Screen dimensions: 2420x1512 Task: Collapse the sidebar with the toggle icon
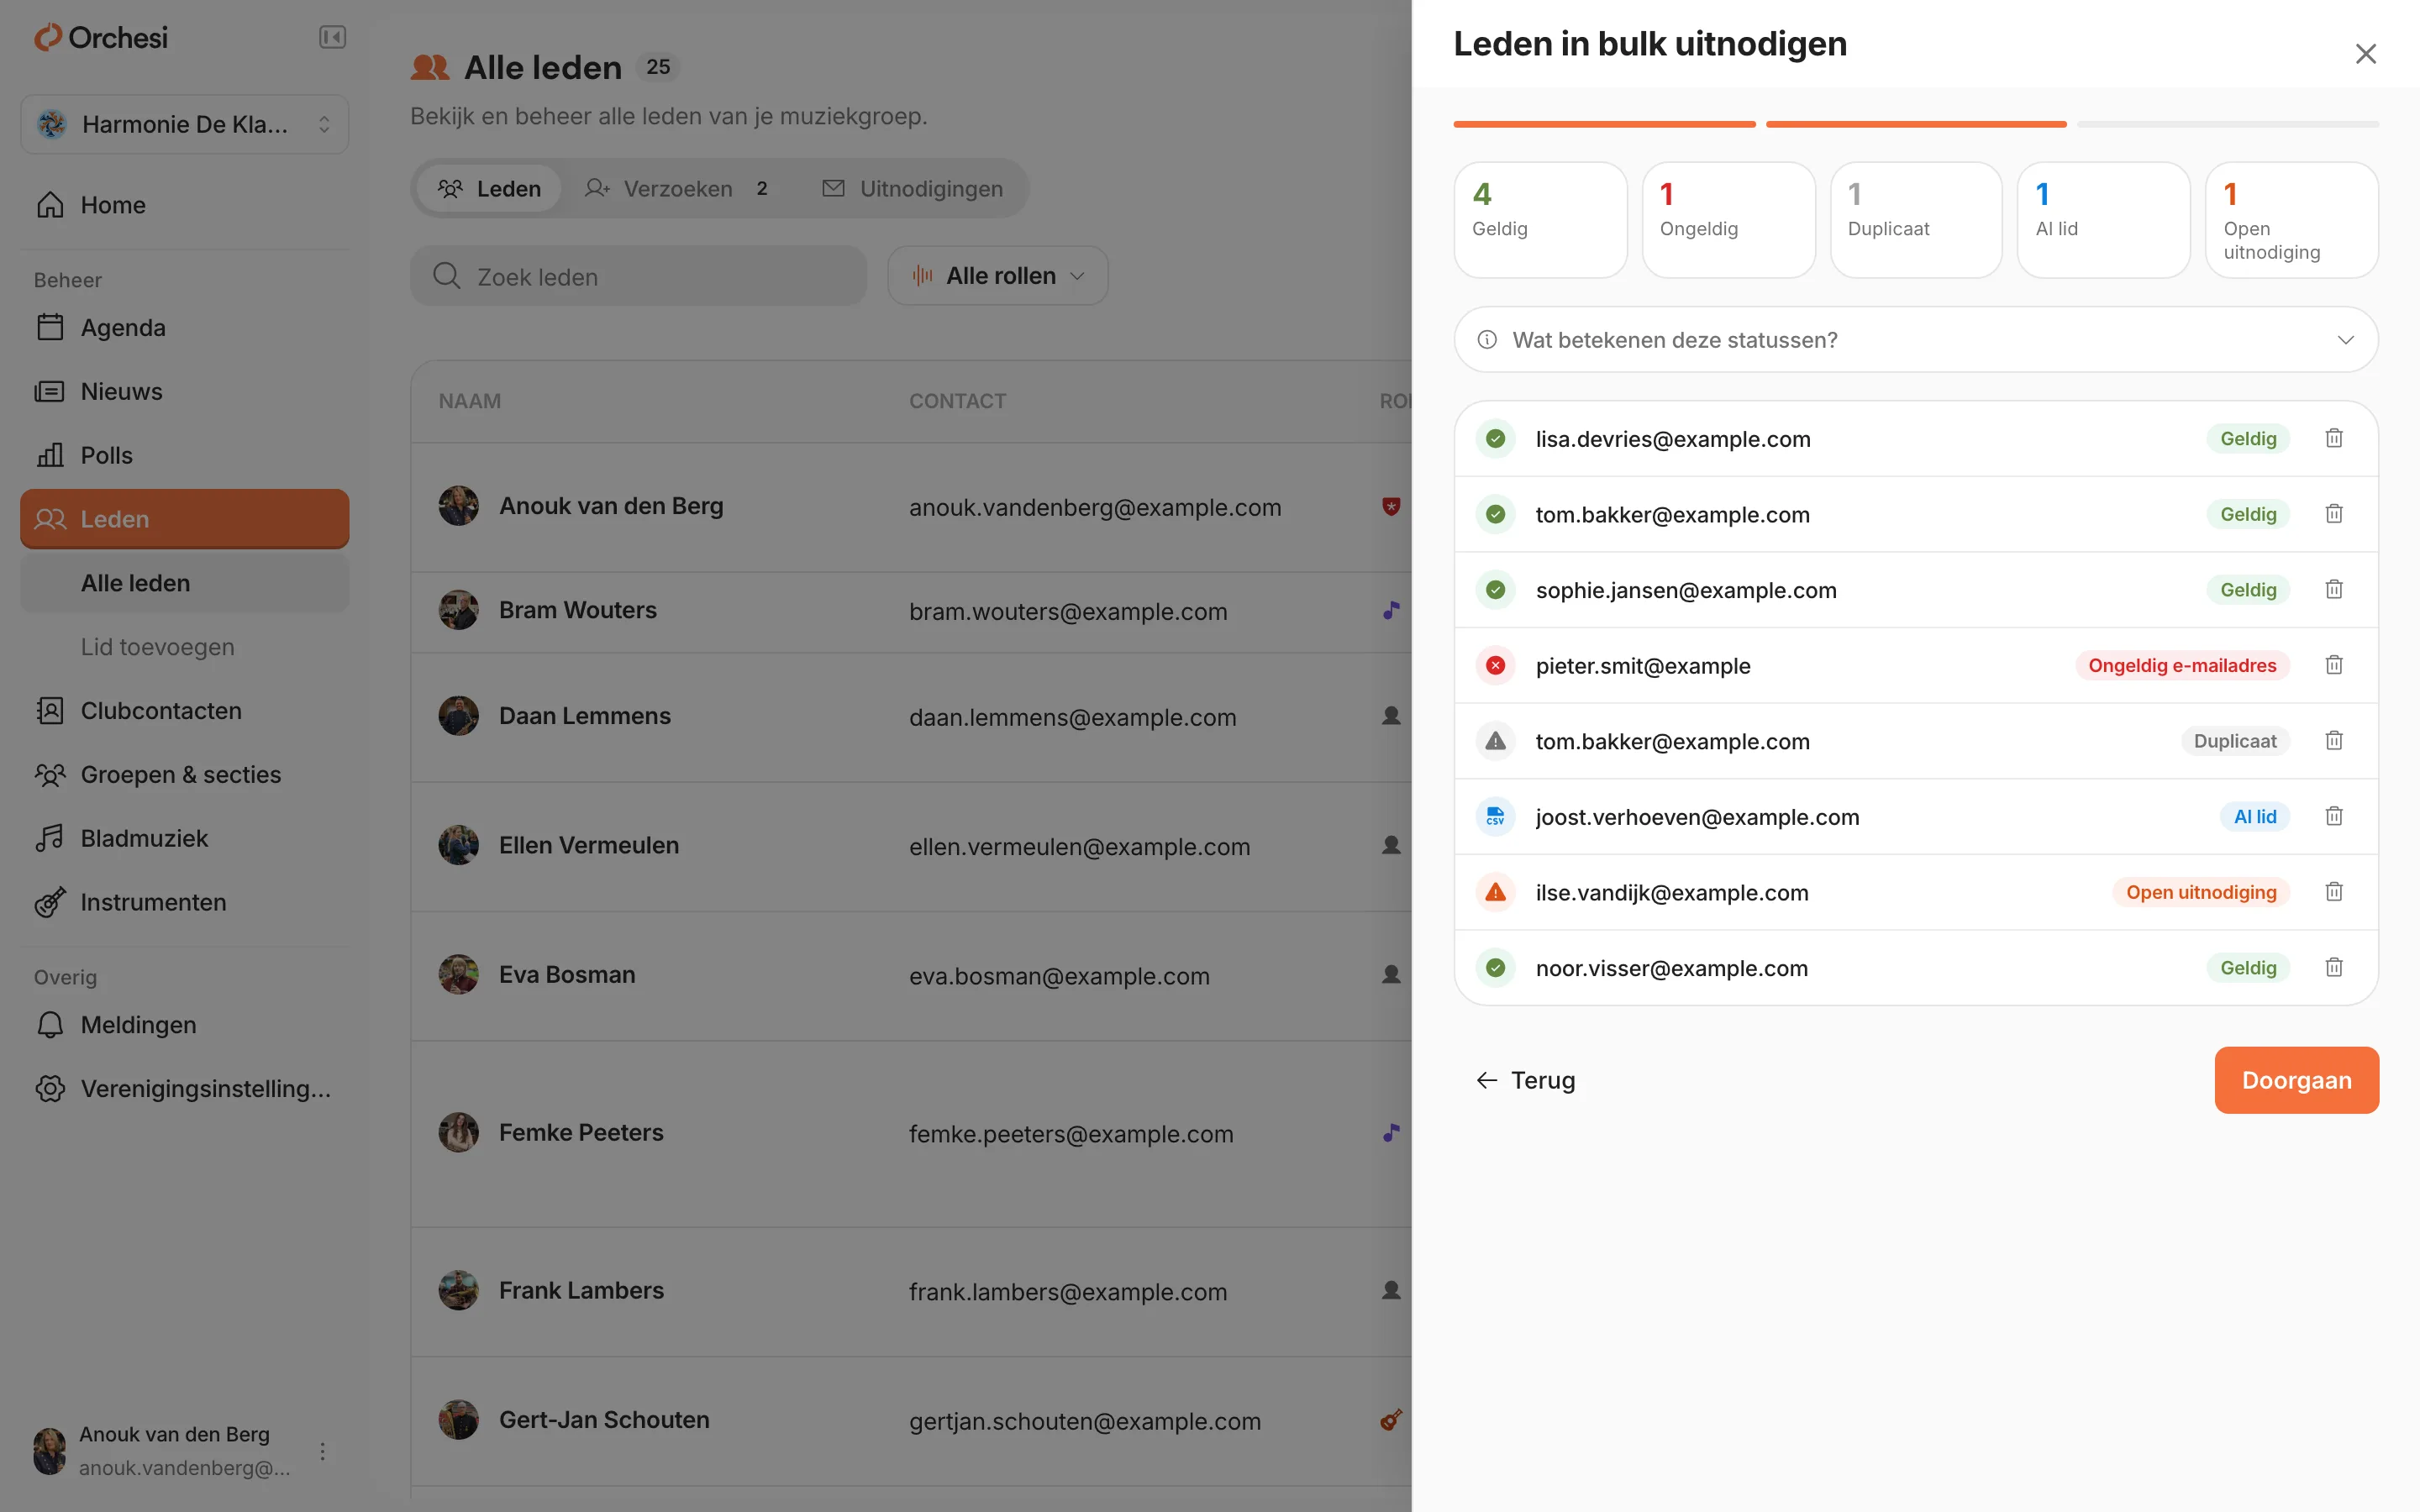[332, 38]
